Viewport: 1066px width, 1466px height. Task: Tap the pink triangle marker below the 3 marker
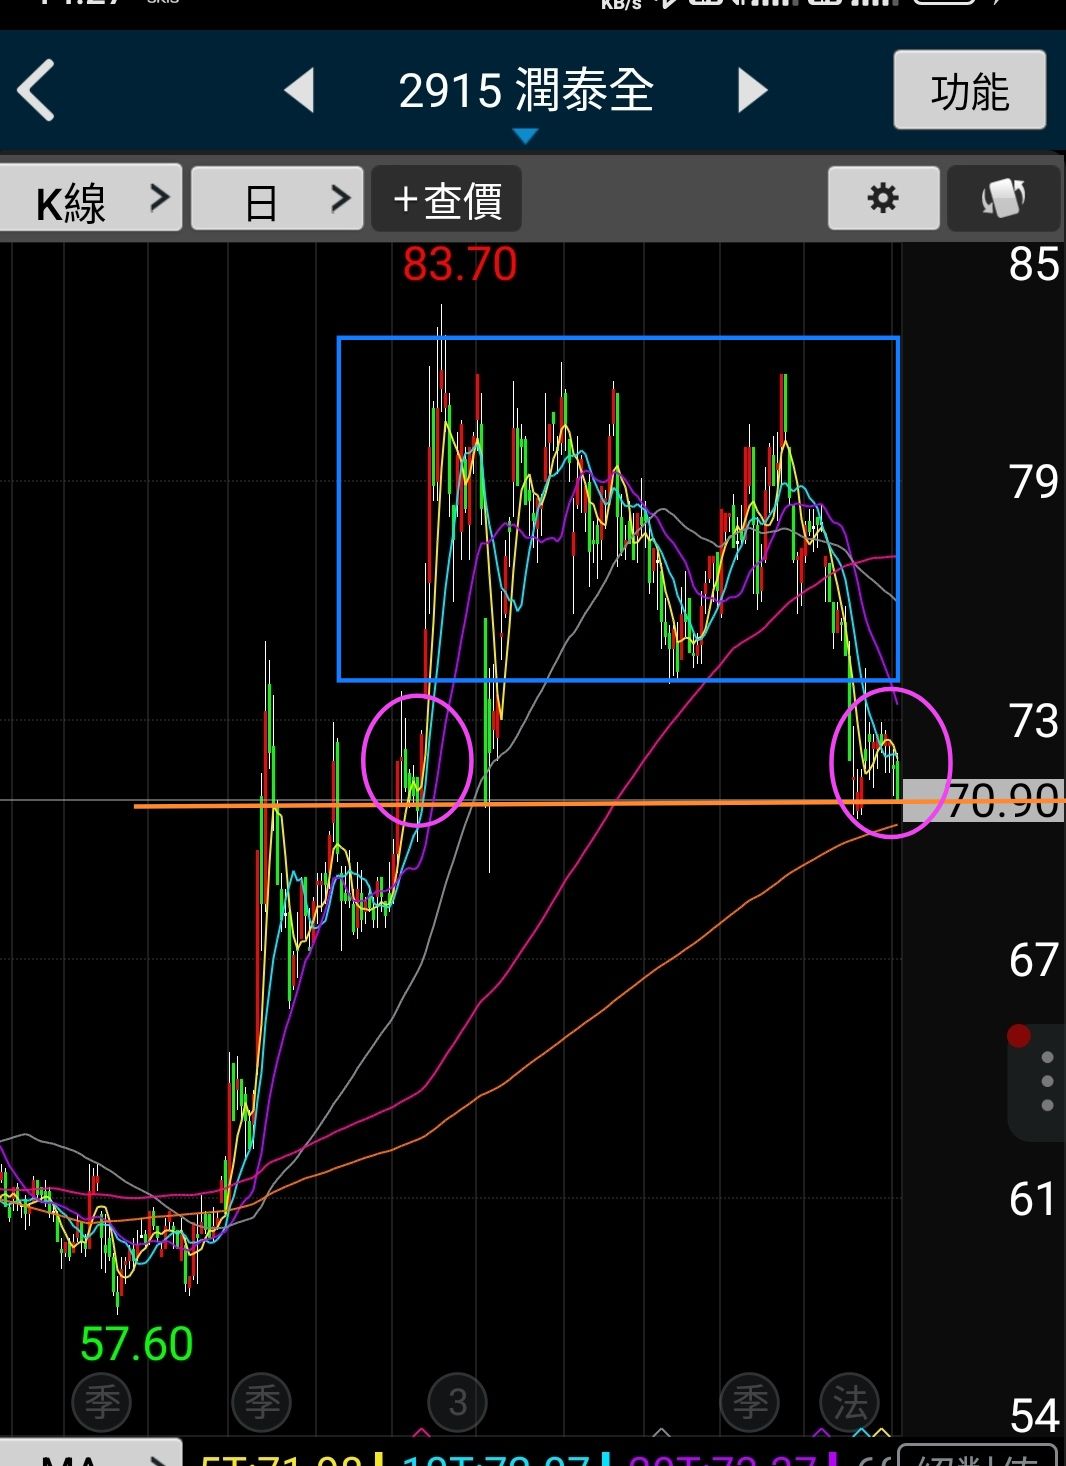[x=421, y=1433]
